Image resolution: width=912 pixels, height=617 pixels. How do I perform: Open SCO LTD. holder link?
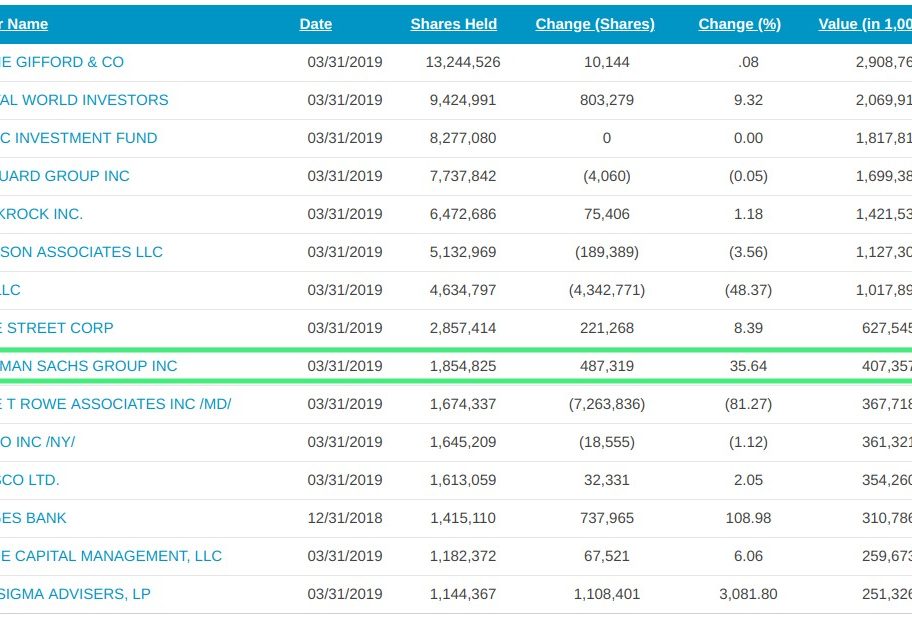[x=30, y=480]
